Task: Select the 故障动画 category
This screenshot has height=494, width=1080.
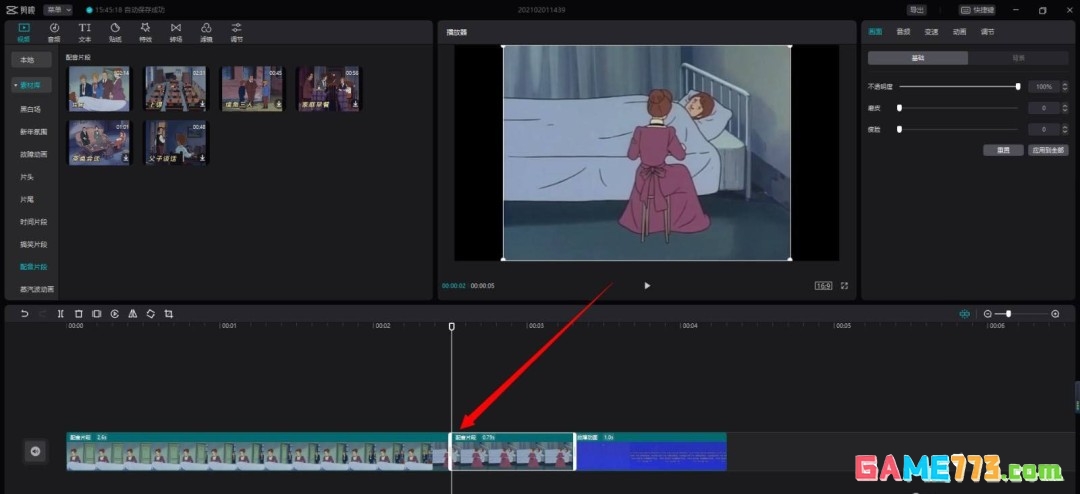Action: [33, 154]
